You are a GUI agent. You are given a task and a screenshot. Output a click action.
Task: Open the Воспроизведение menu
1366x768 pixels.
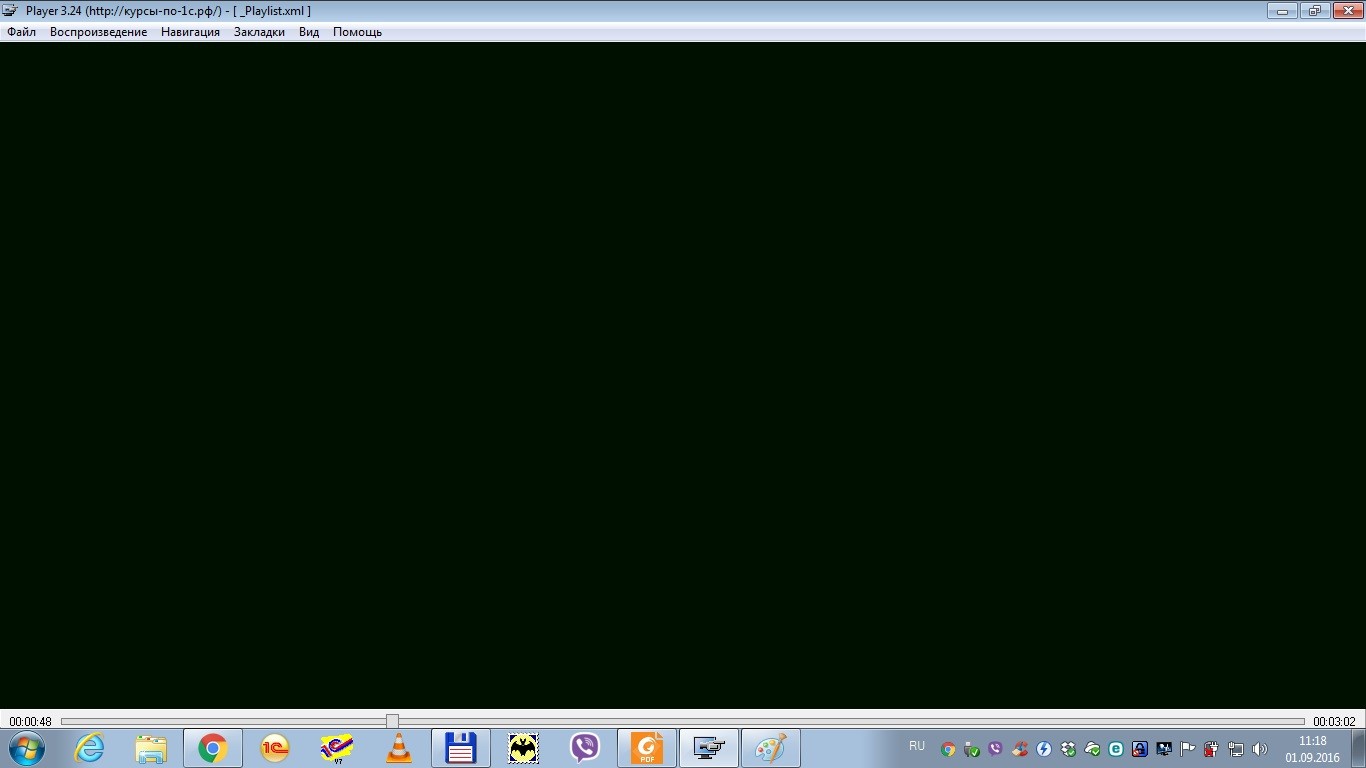pos(98,32)
